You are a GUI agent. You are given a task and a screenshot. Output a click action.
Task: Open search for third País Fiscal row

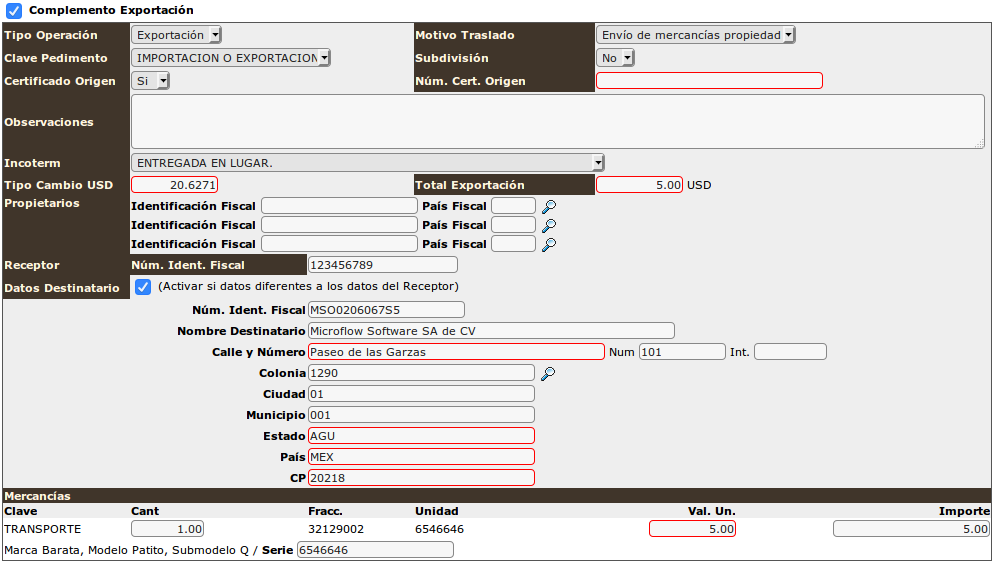coord(549,244)
